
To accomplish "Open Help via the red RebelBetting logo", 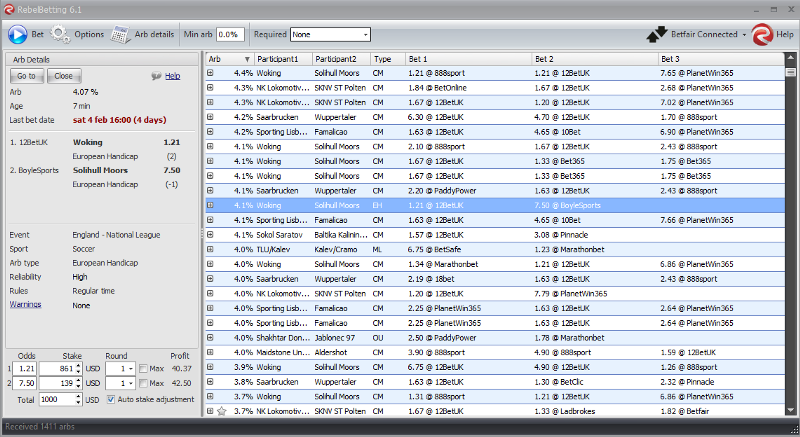I will tap(762, 34).
